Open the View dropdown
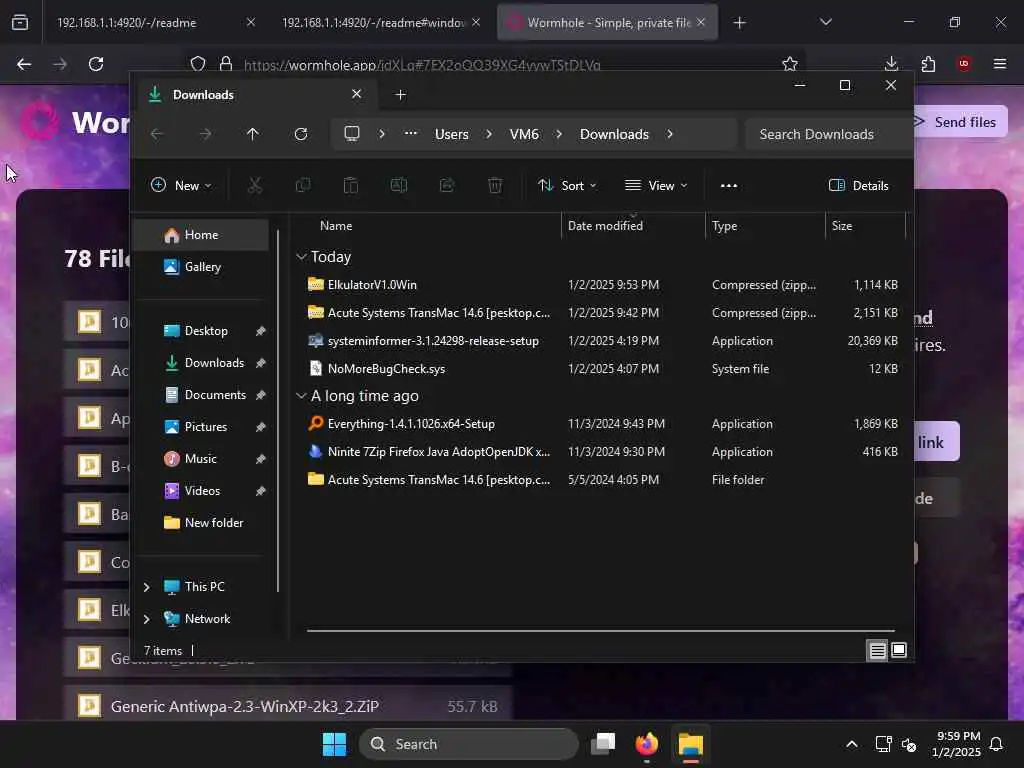The image size is (1024, 768). pos(656,185)
